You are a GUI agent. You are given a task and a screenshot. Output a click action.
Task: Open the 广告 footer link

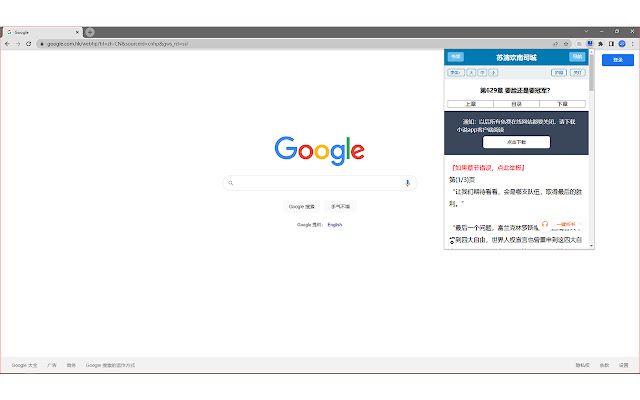click(x=52, y=365)
